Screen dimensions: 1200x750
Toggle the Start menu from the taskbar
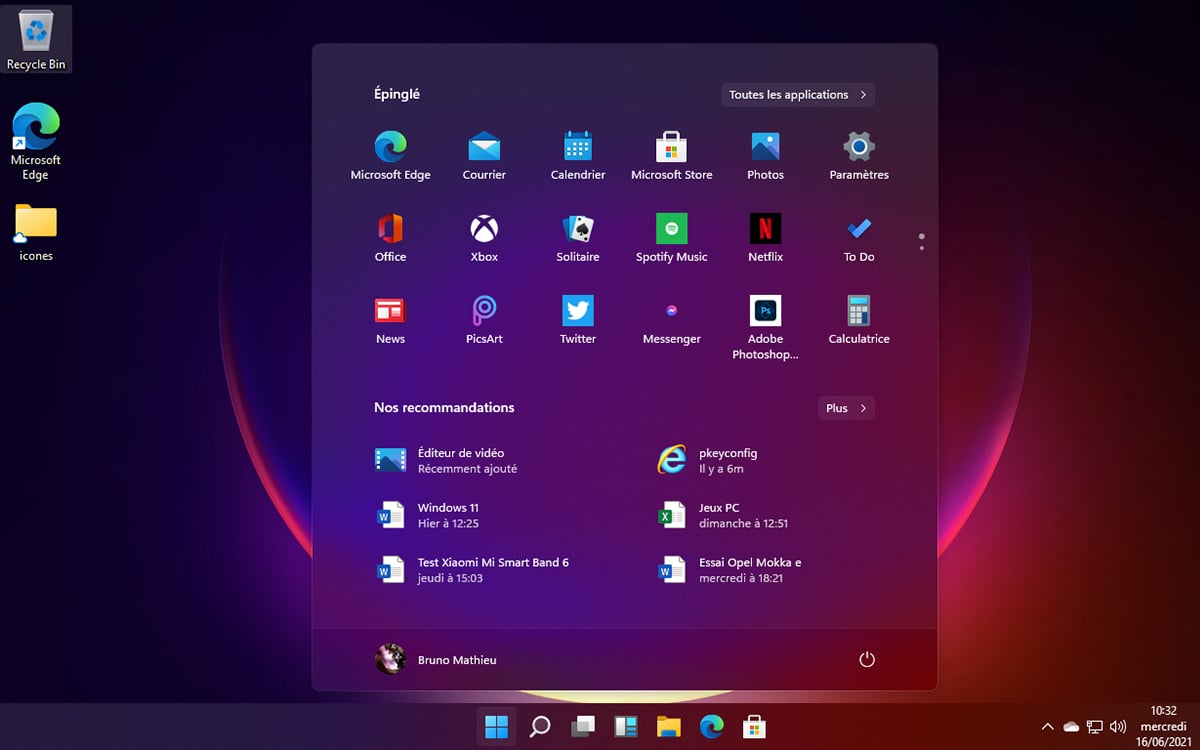(496, 726)
